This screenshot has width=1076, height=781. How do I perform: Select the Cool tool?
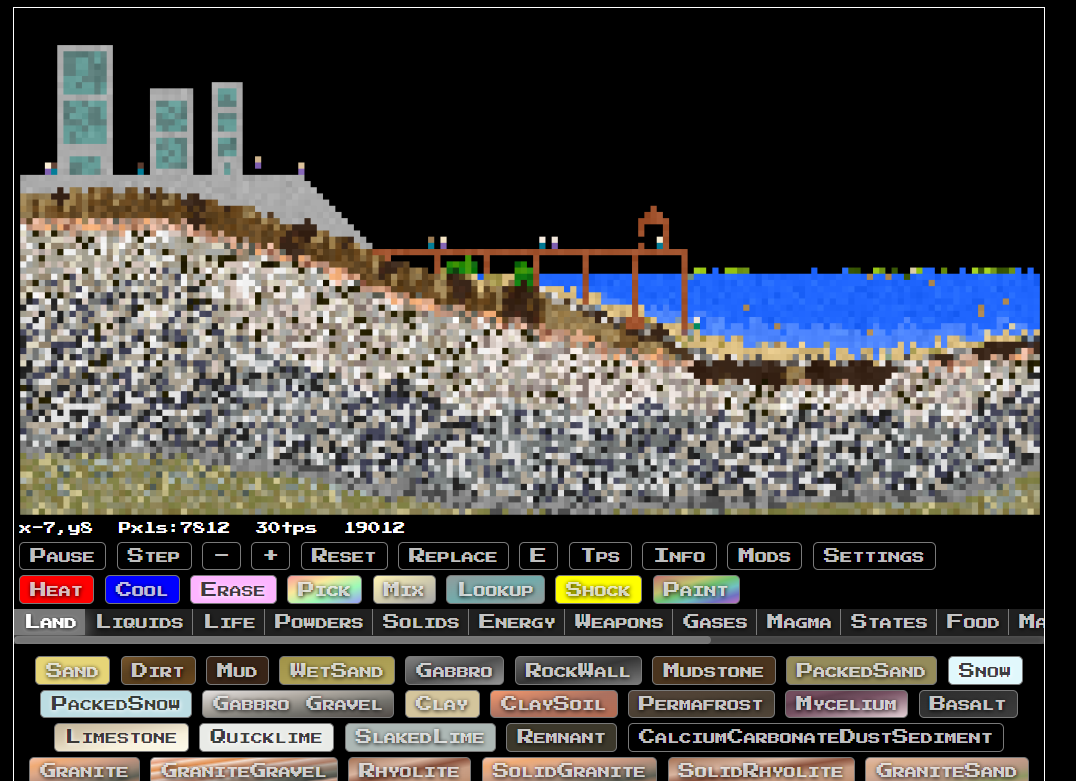point(142,590)
